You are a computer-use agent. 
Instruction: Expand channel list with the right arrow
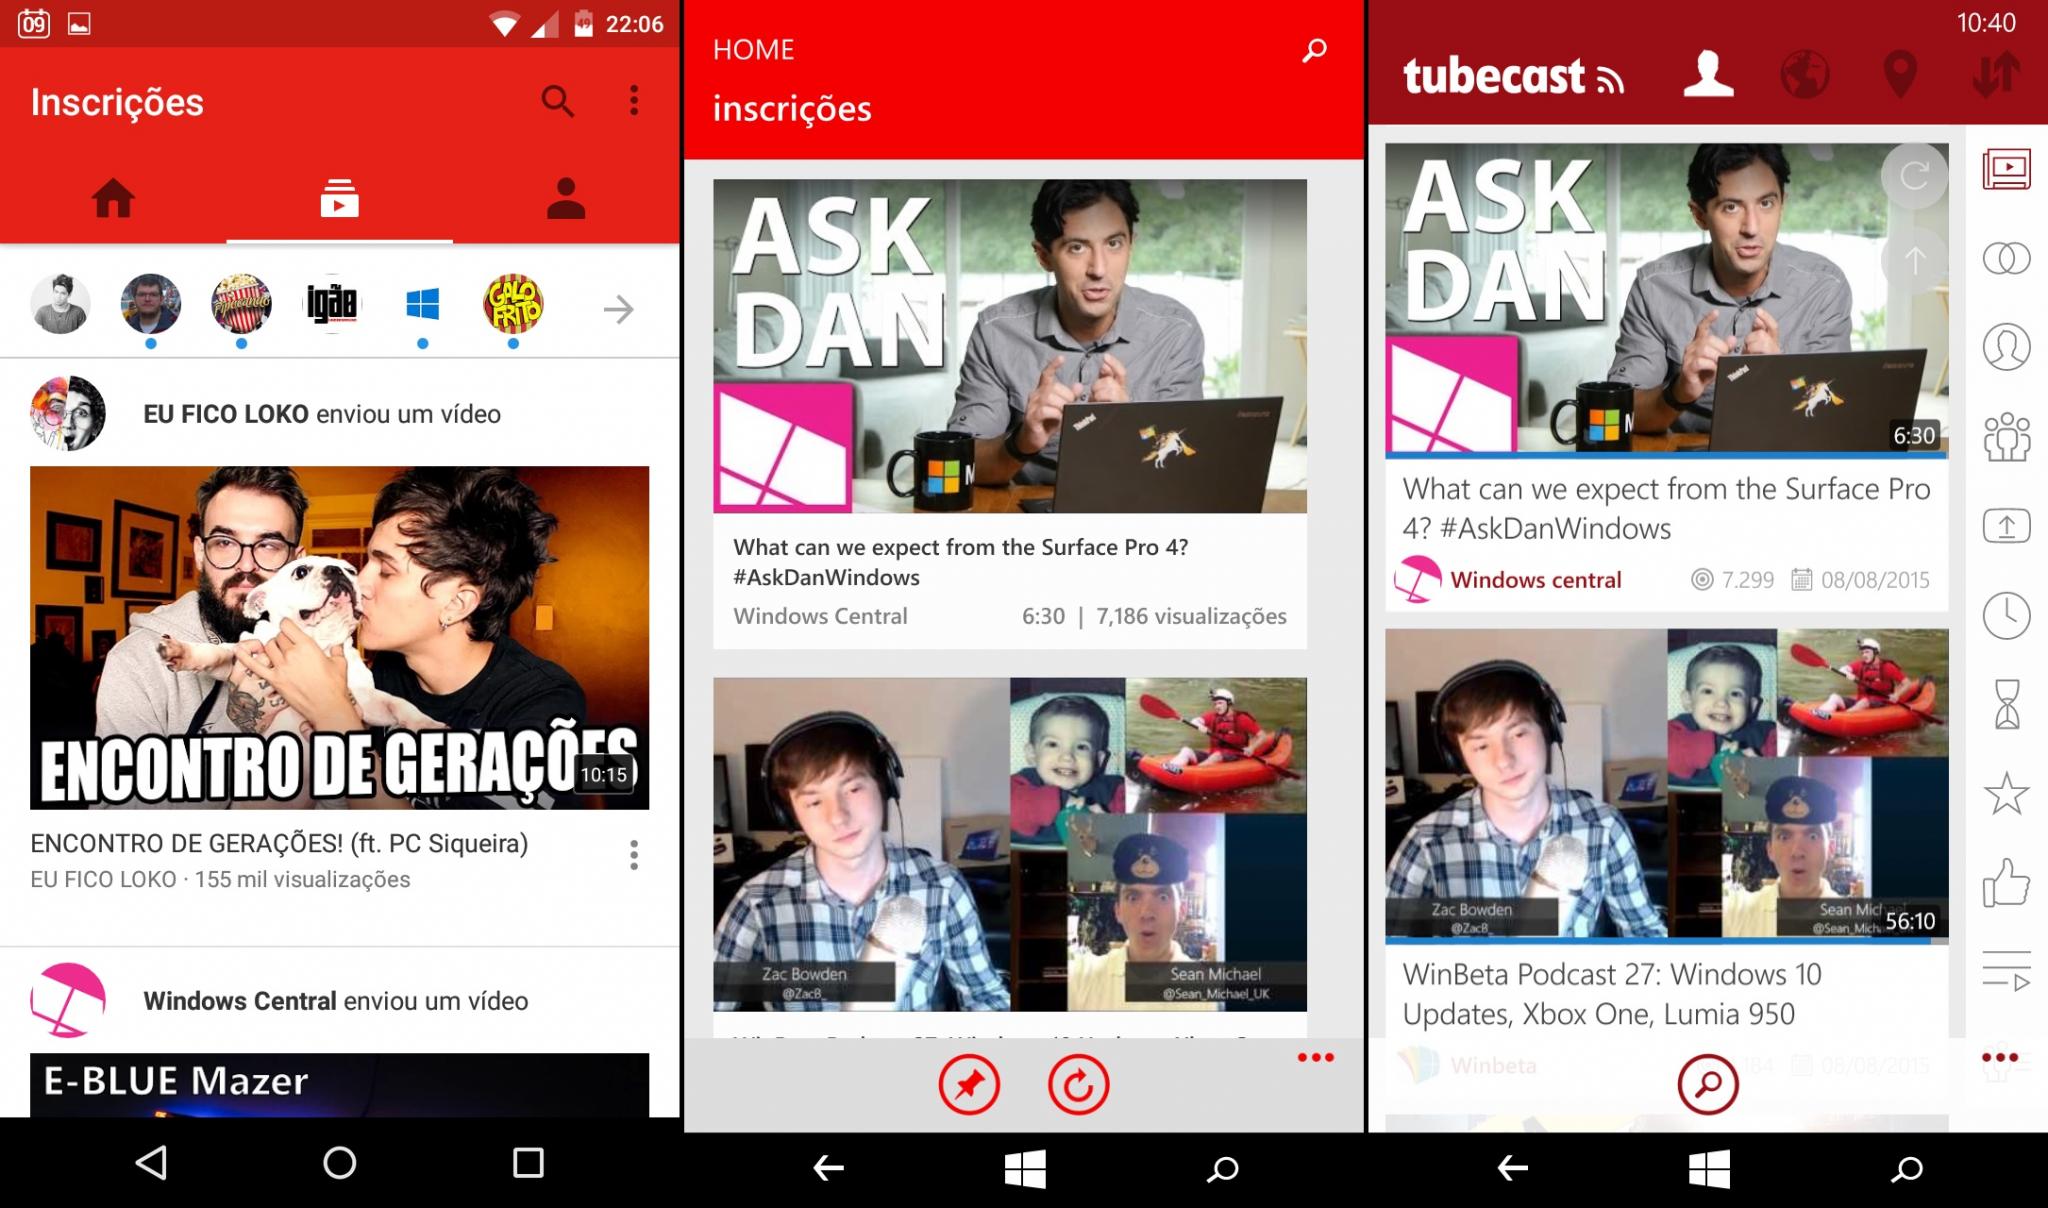pyautogui.click(x=619, y=309)
